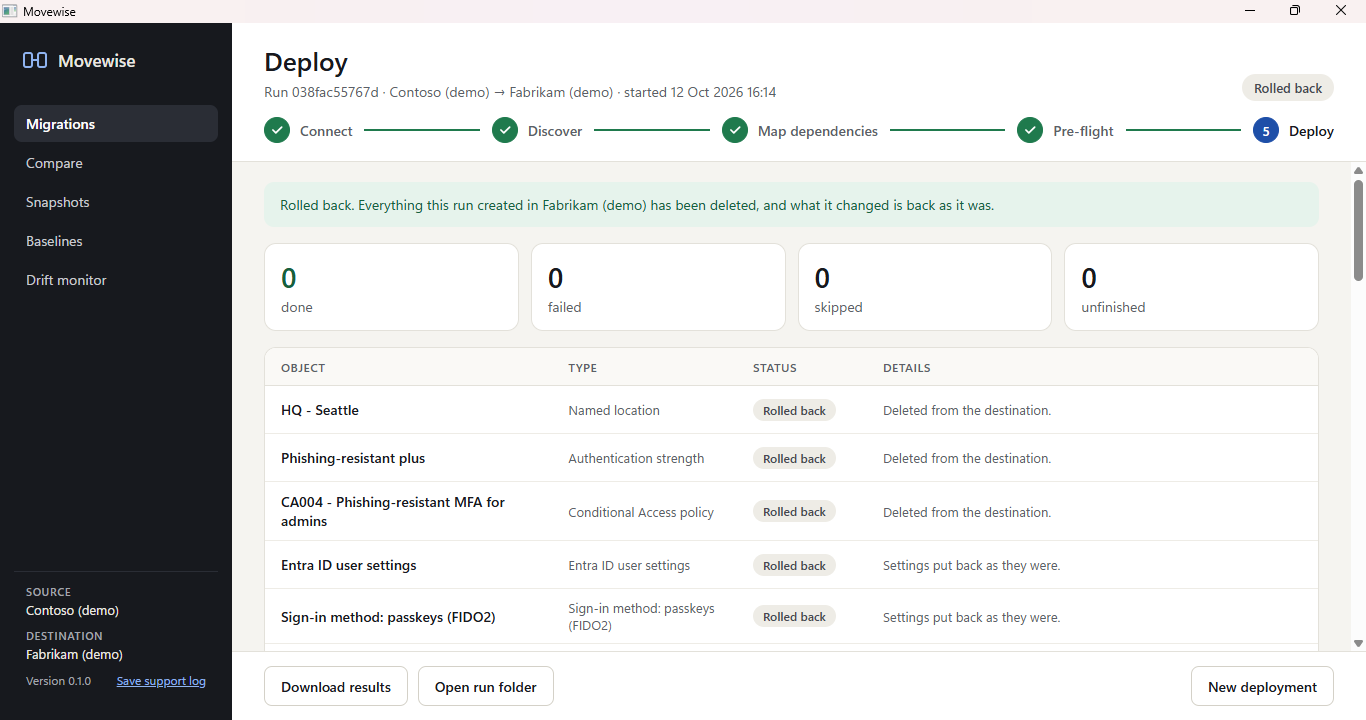Click the OBJECT column header

coord(303,368)
